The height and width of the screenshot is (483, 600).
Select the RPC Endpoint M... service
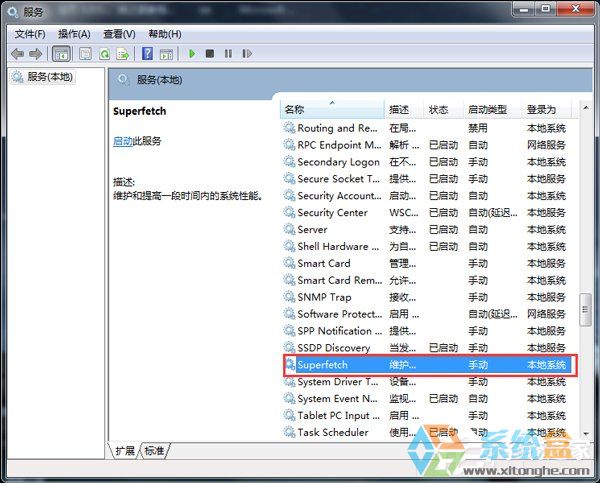[x=426, y=145]
